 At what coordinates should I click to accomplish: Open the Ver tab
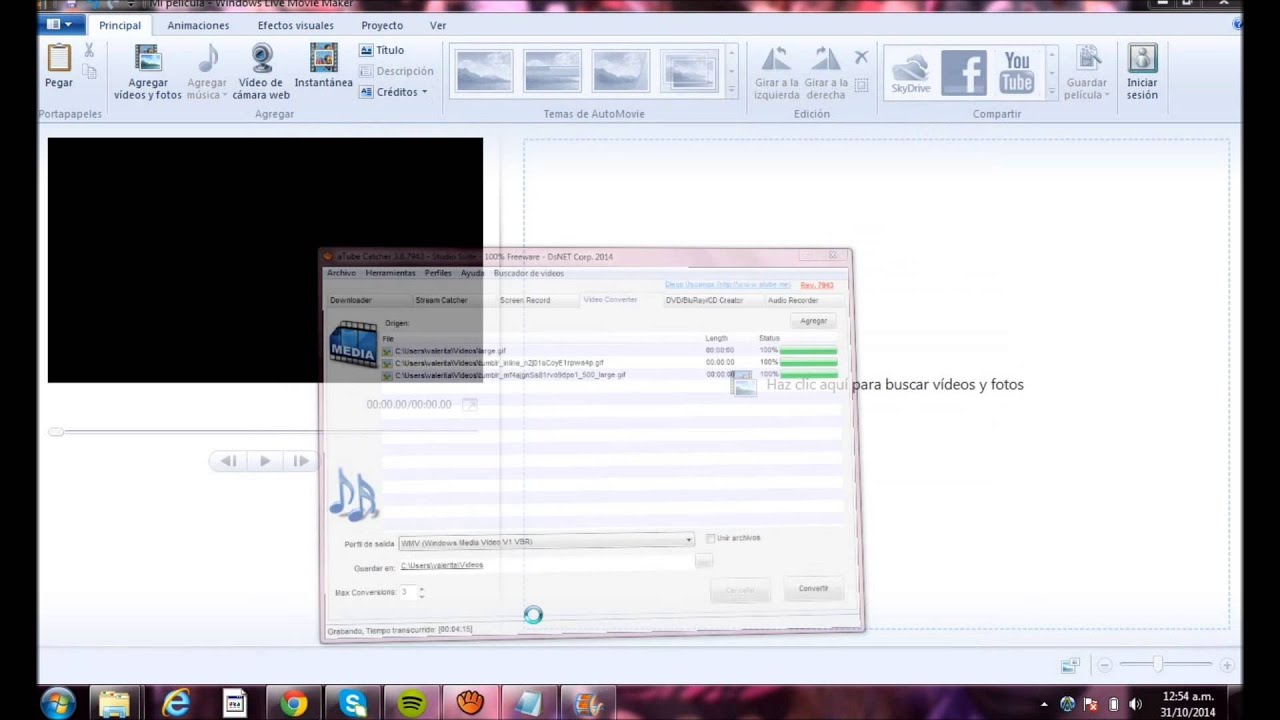coord(438,25)
